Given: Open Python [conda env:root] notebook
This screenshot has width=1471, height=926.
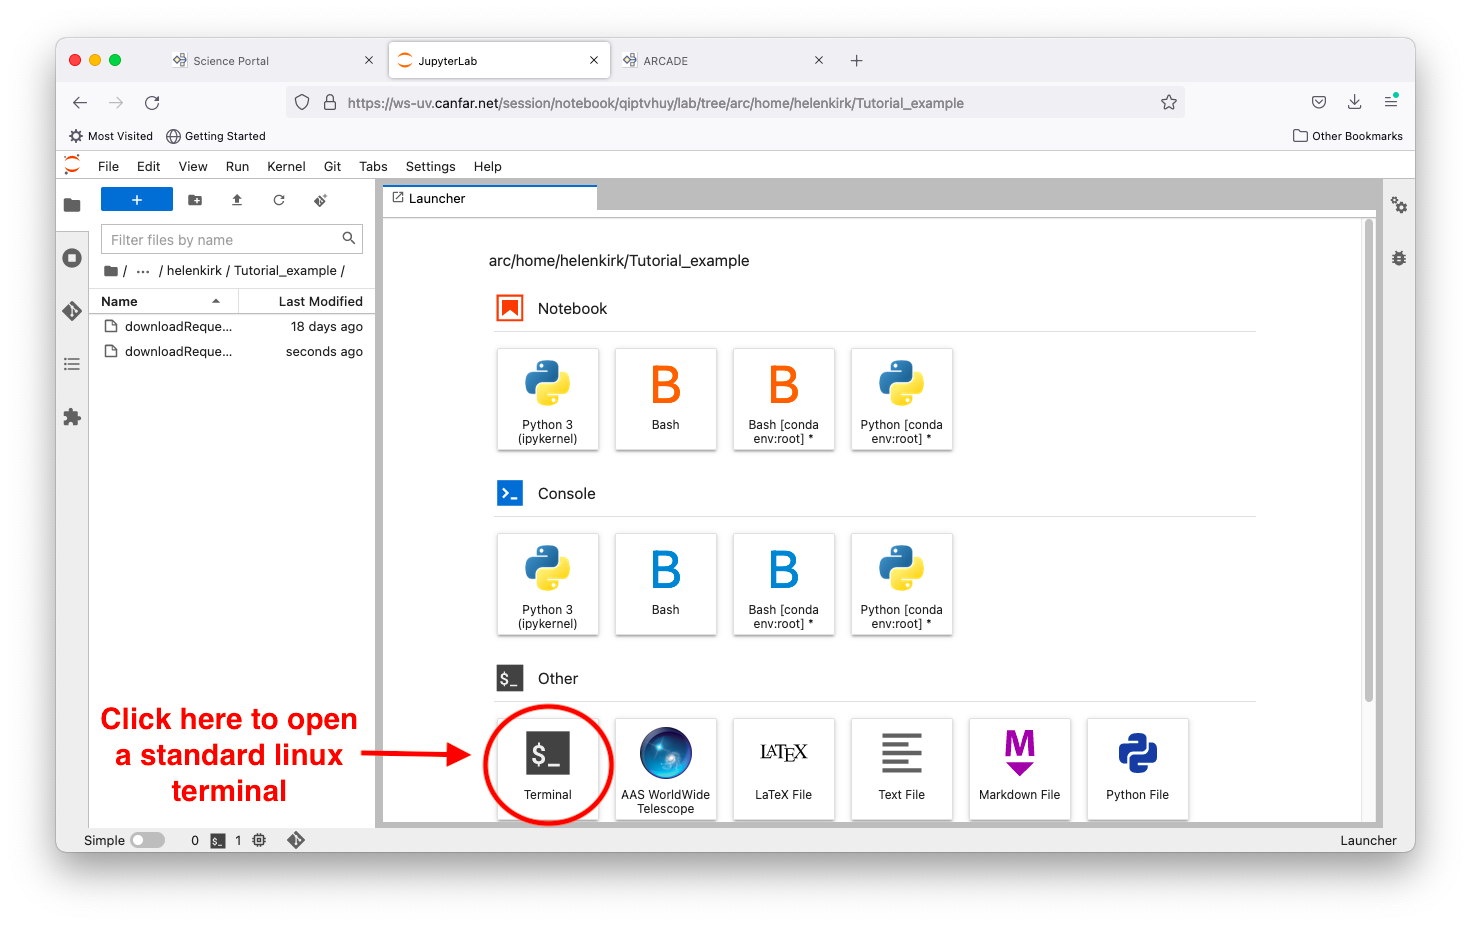Looking at the screenshot, I should point(902,399).
